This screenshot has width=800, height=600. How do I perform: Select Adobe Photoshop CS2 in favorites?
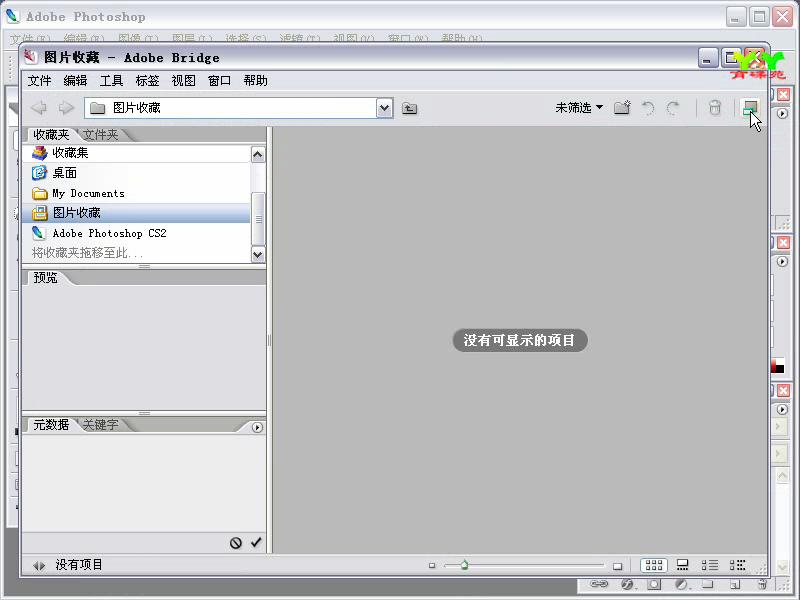click(x=136, y=233)
